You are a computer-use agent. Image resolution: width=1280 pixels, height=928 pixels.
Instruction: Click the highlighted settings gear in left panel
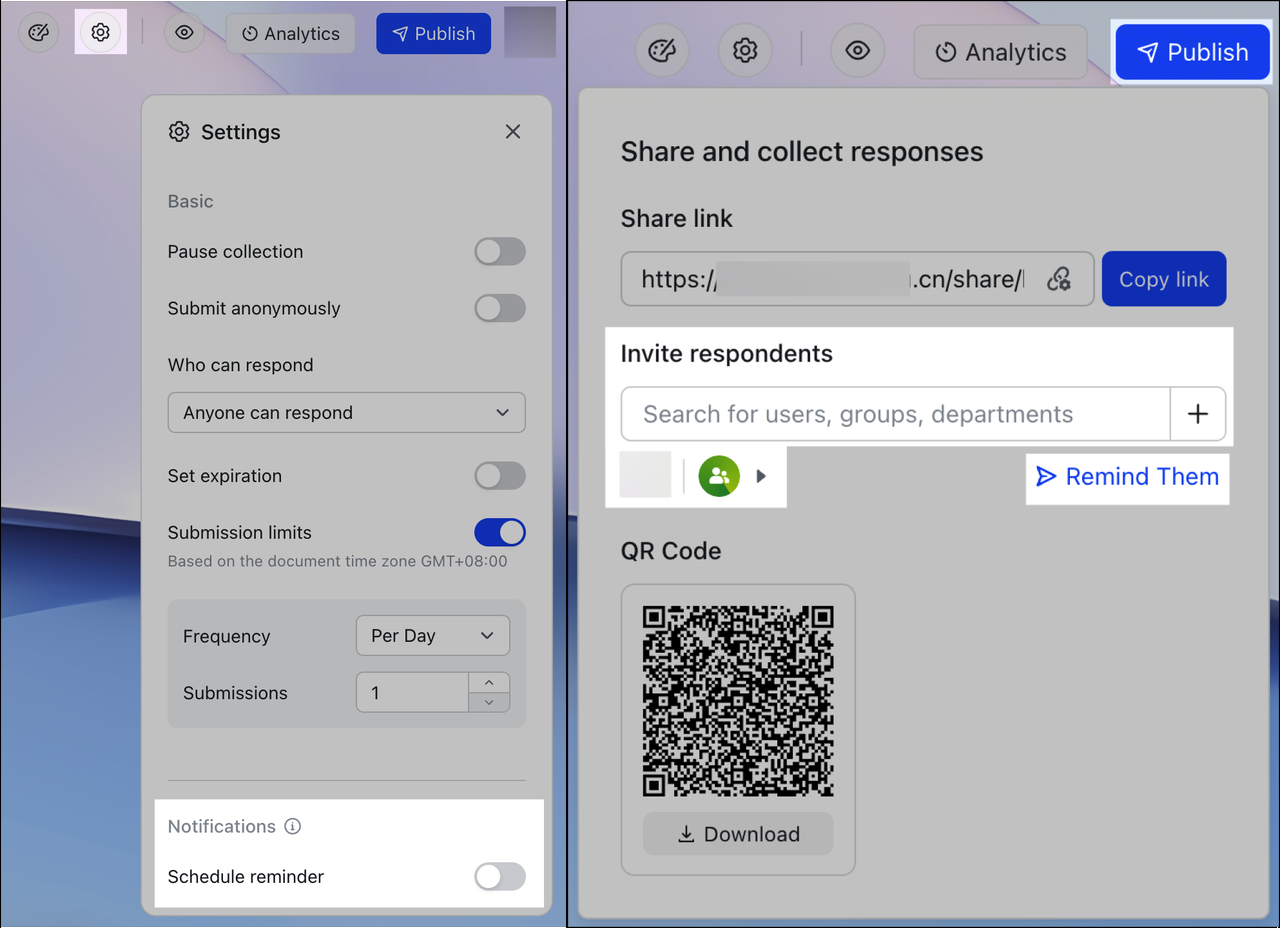tap(100, 33)
